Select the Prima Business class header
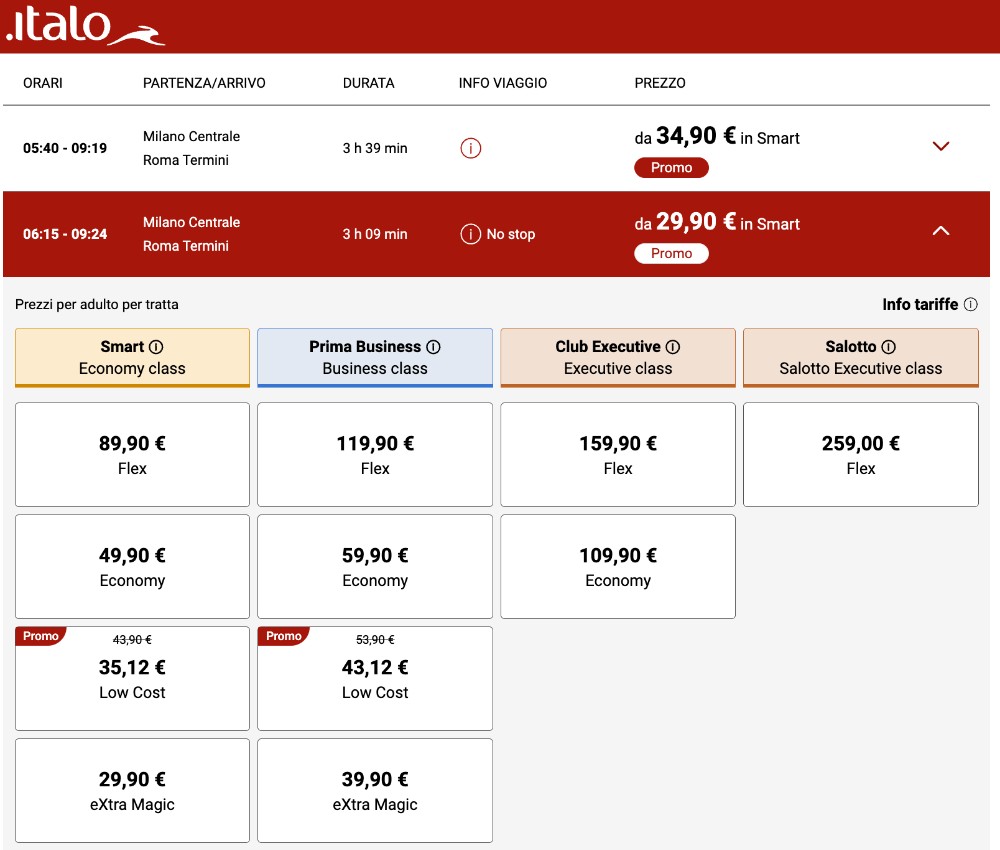 375,358
